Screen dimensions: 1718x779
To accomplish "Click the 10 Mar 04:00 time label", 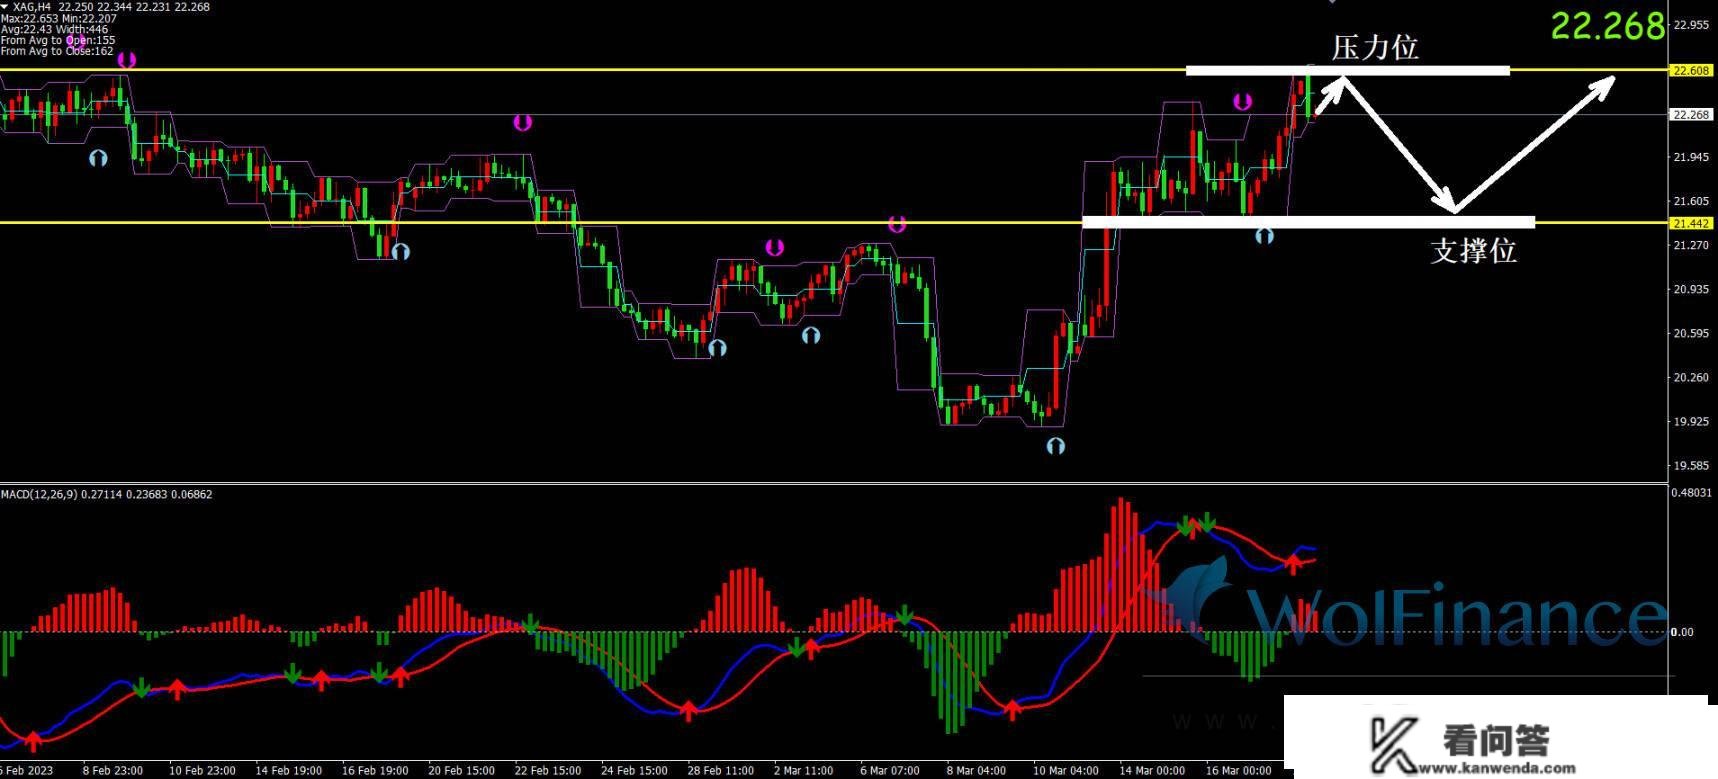I will click(1066, 771).
